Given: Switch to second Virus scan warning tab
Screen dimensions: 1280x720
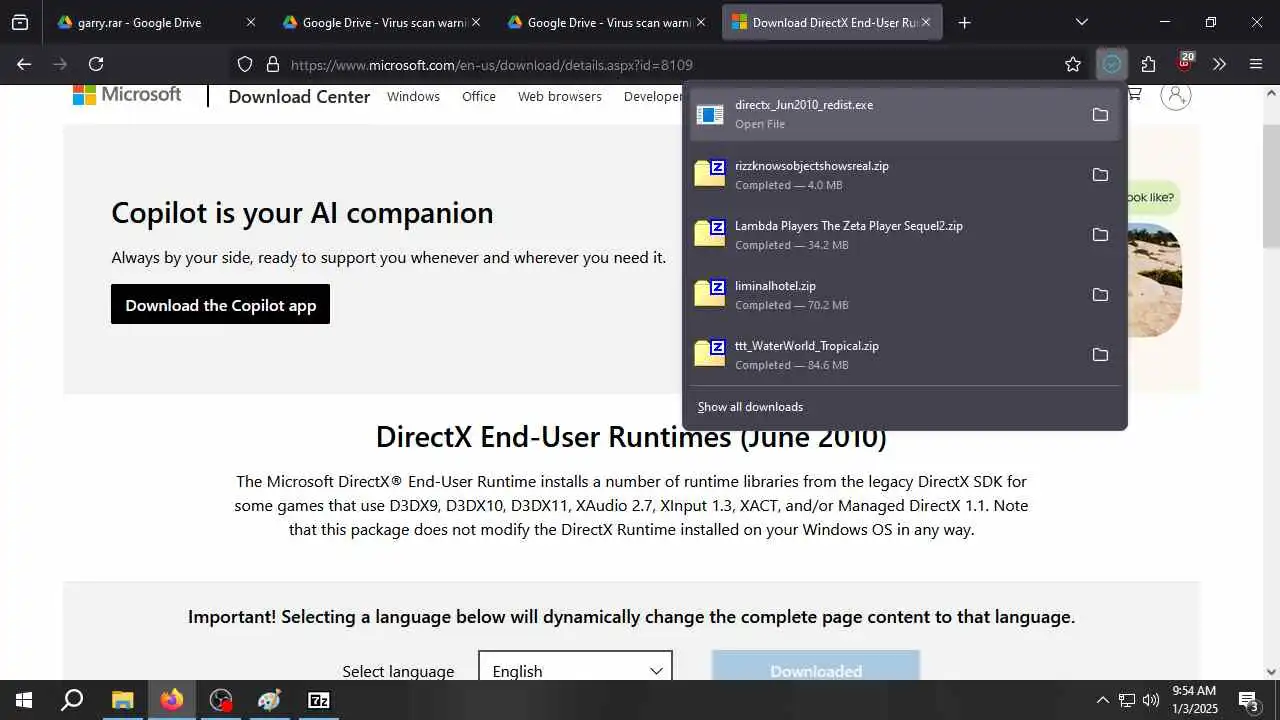Looking at the screenshot, I should (605, 22).
